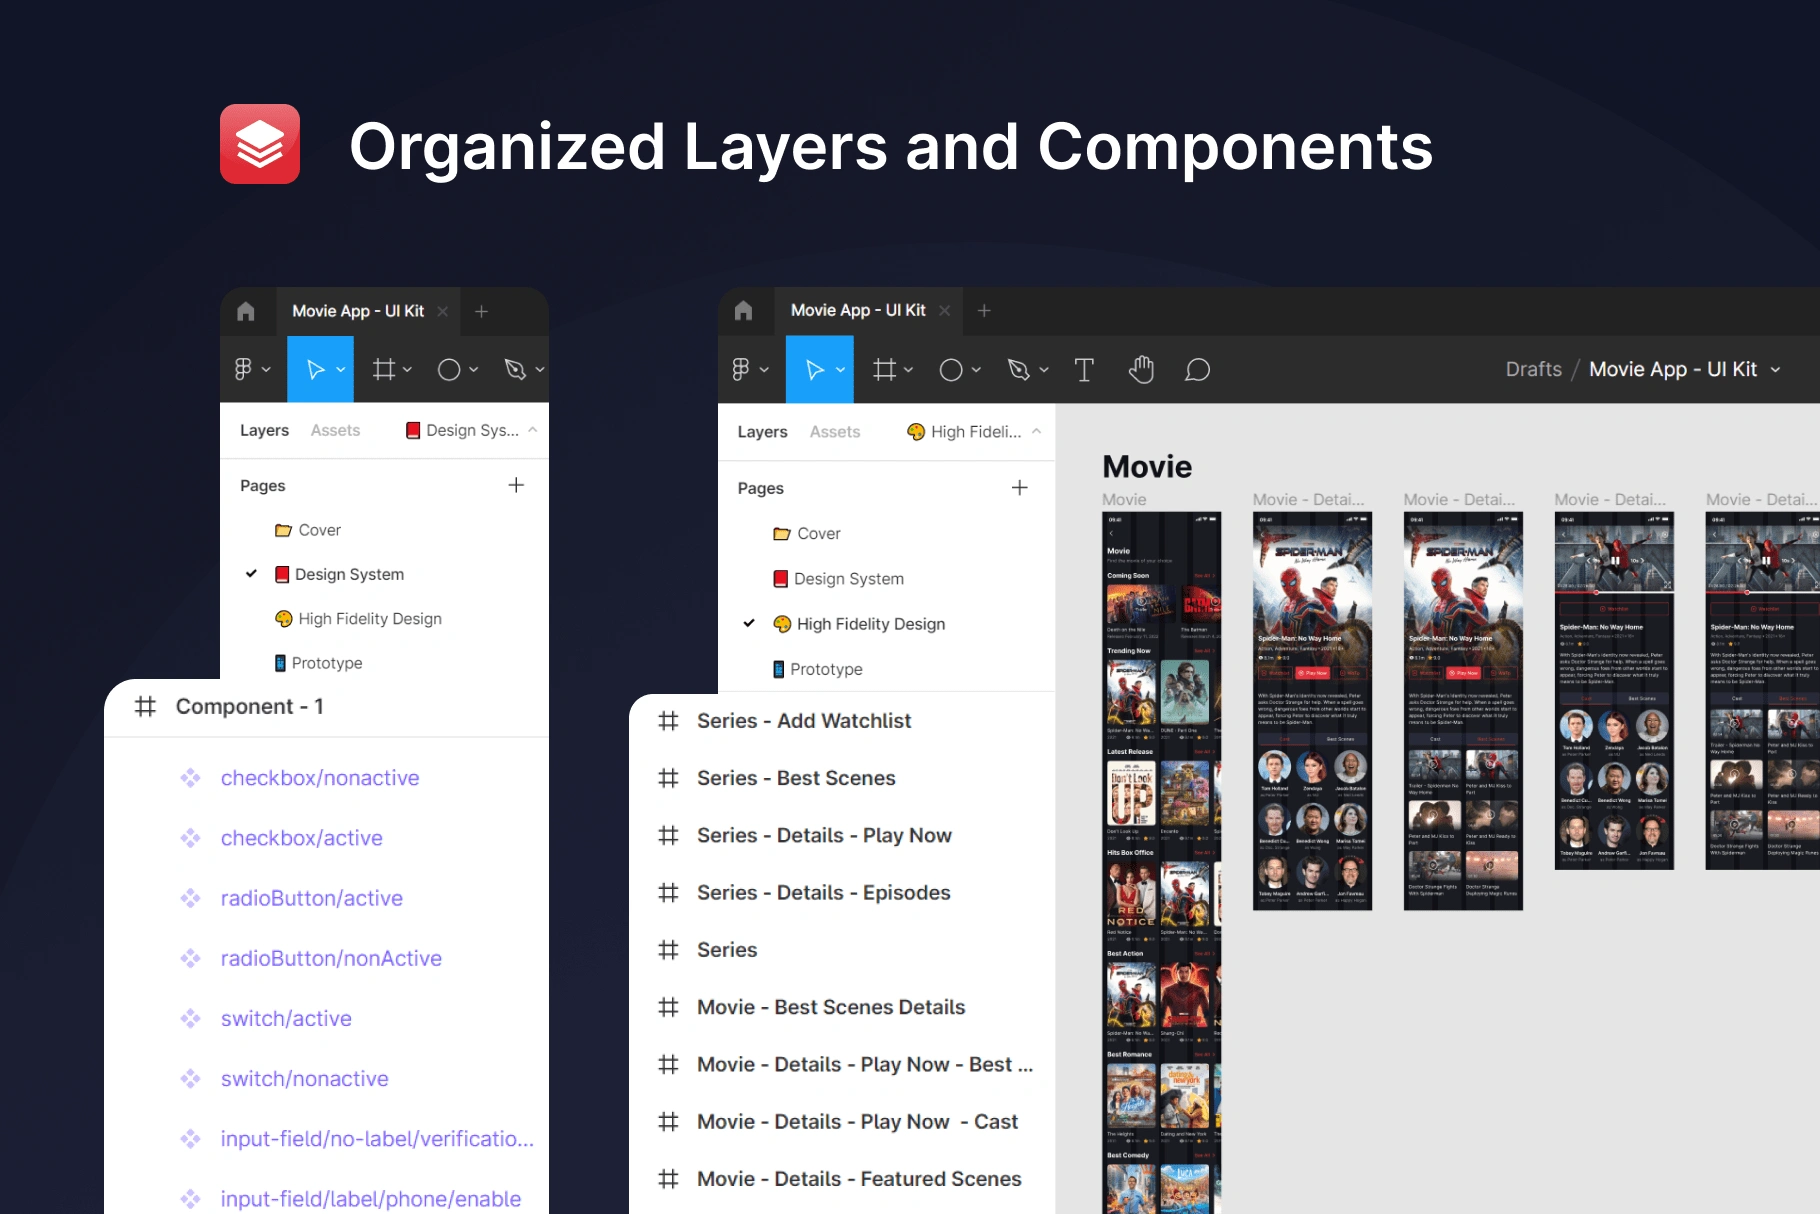Expand shape tools dropdown in right window
The width and height of the screenshot is (1820, 1214).
(976, 370)
